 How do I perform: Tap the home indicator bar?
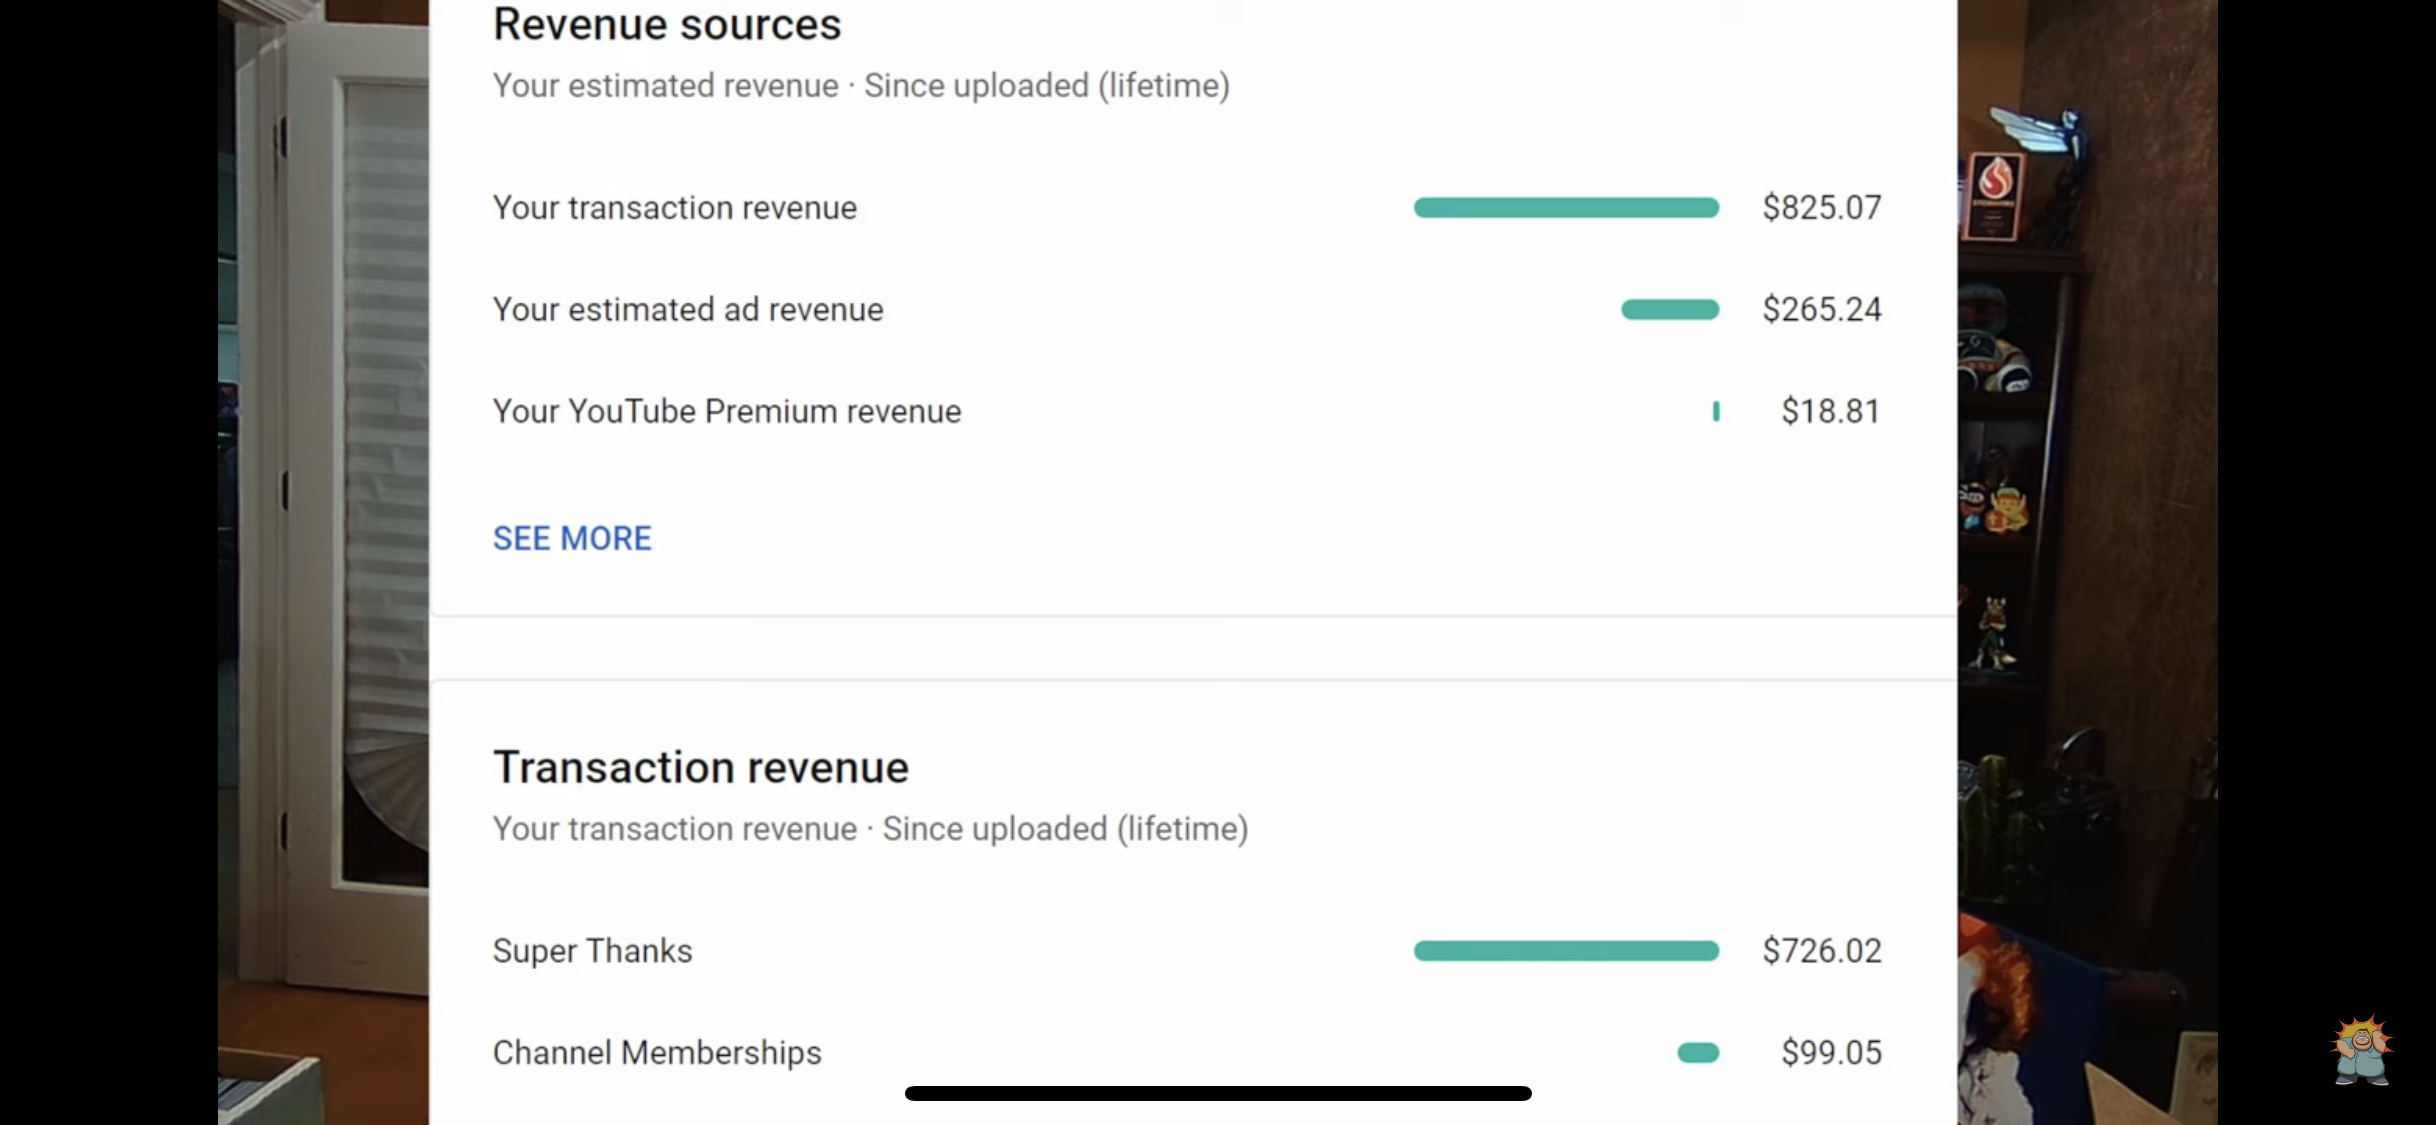[x=1218, y=1093]
